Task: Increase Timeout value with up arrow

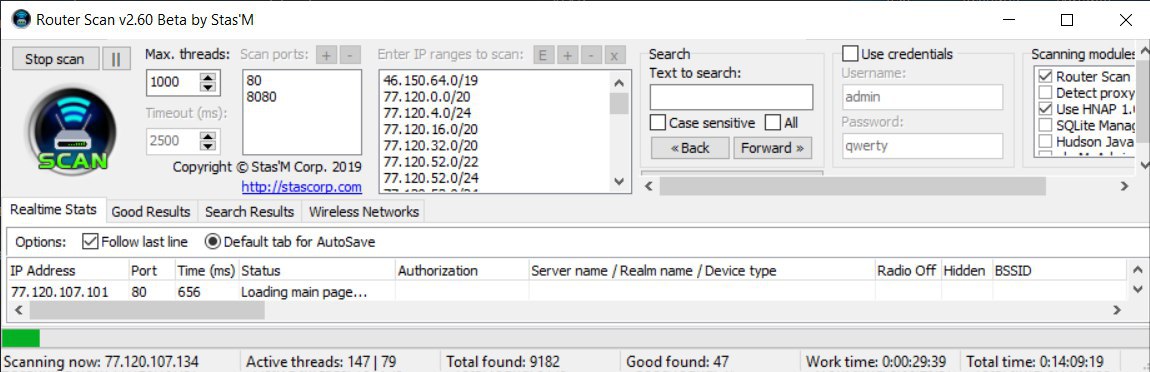Action: [x=208, y=136]
